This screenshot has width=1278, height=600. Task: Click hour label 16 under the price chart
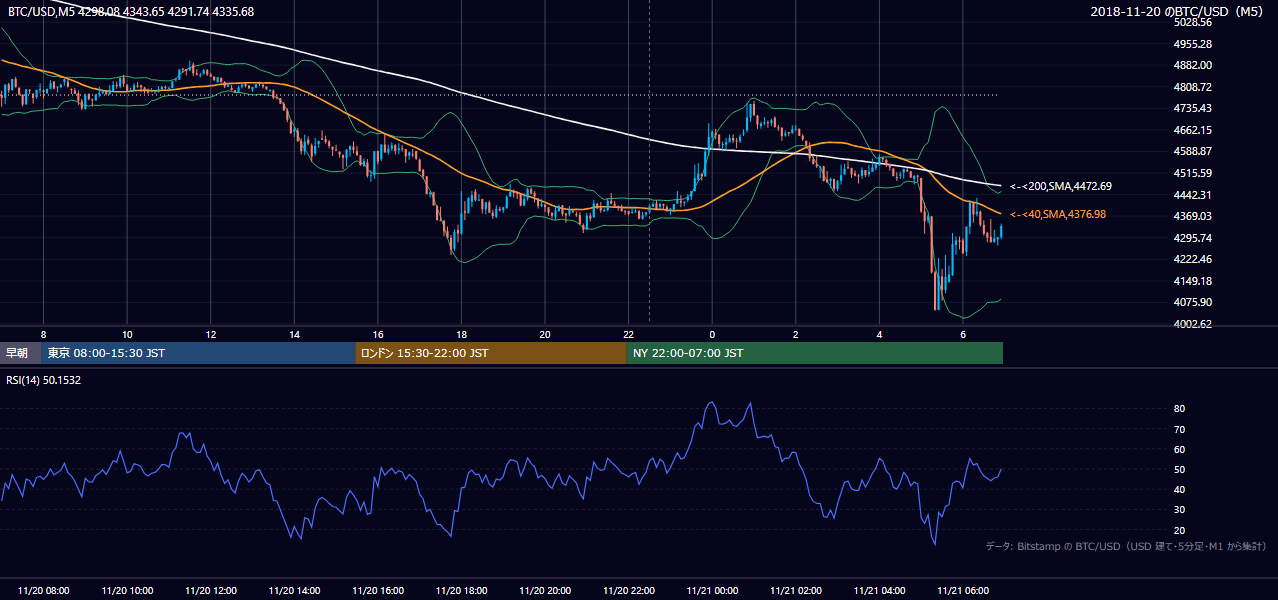point(378,334)
